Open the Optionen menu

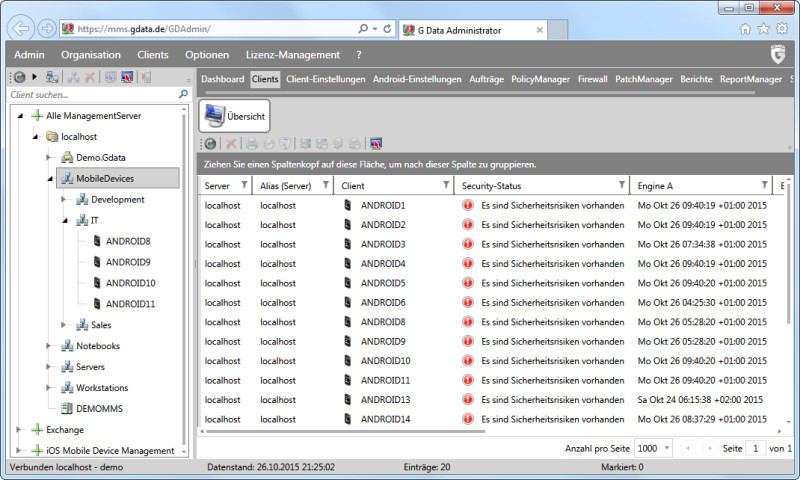click(x=207, y=55)
